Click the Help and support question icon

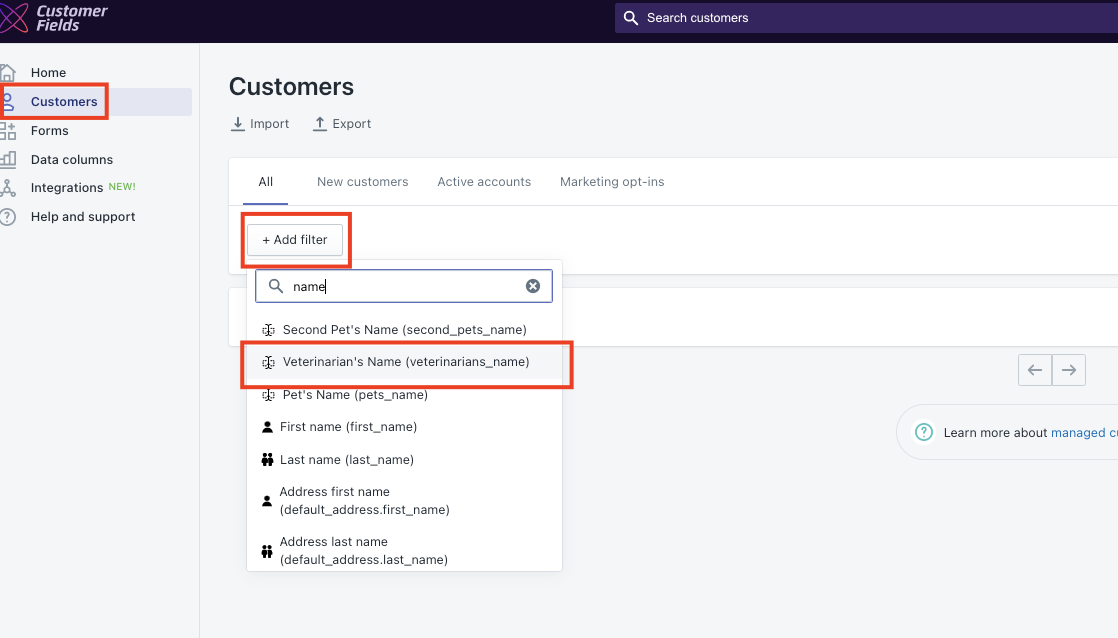click(x=8, y=216)
